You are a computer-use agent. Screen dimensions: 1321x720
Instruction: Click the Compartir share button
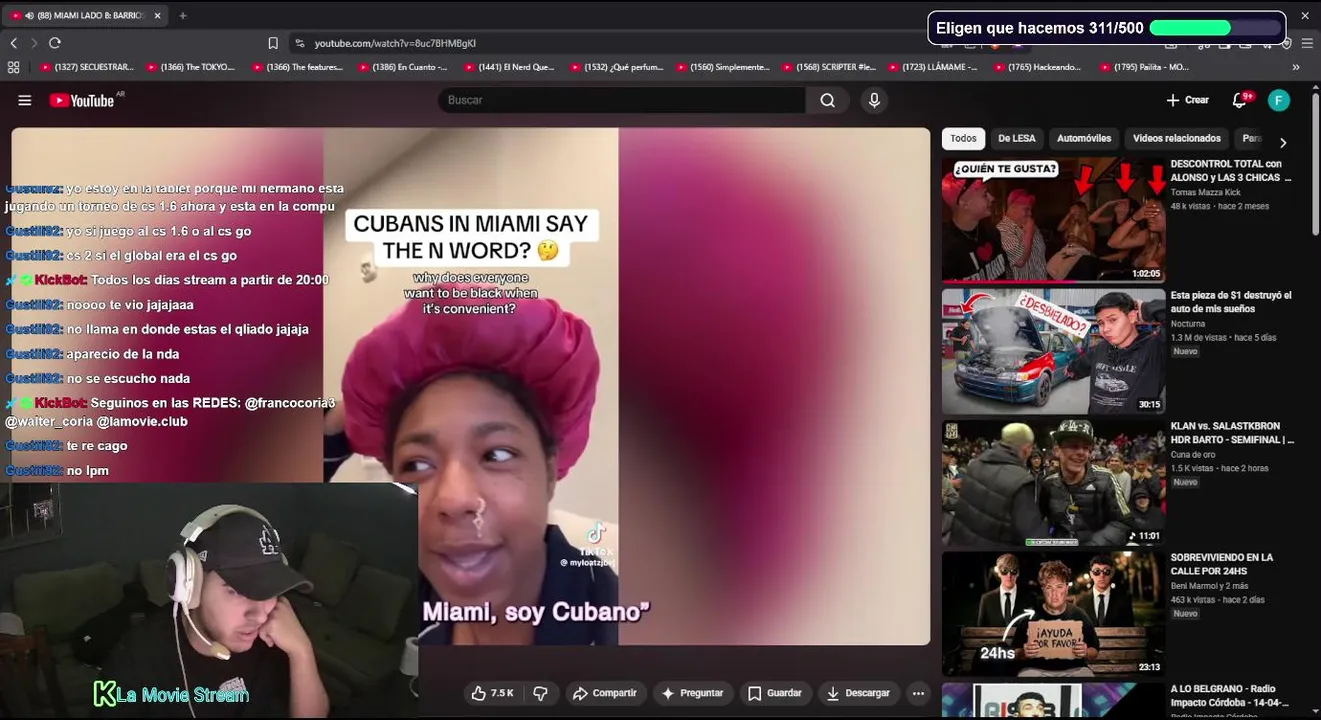coord(604,693)
